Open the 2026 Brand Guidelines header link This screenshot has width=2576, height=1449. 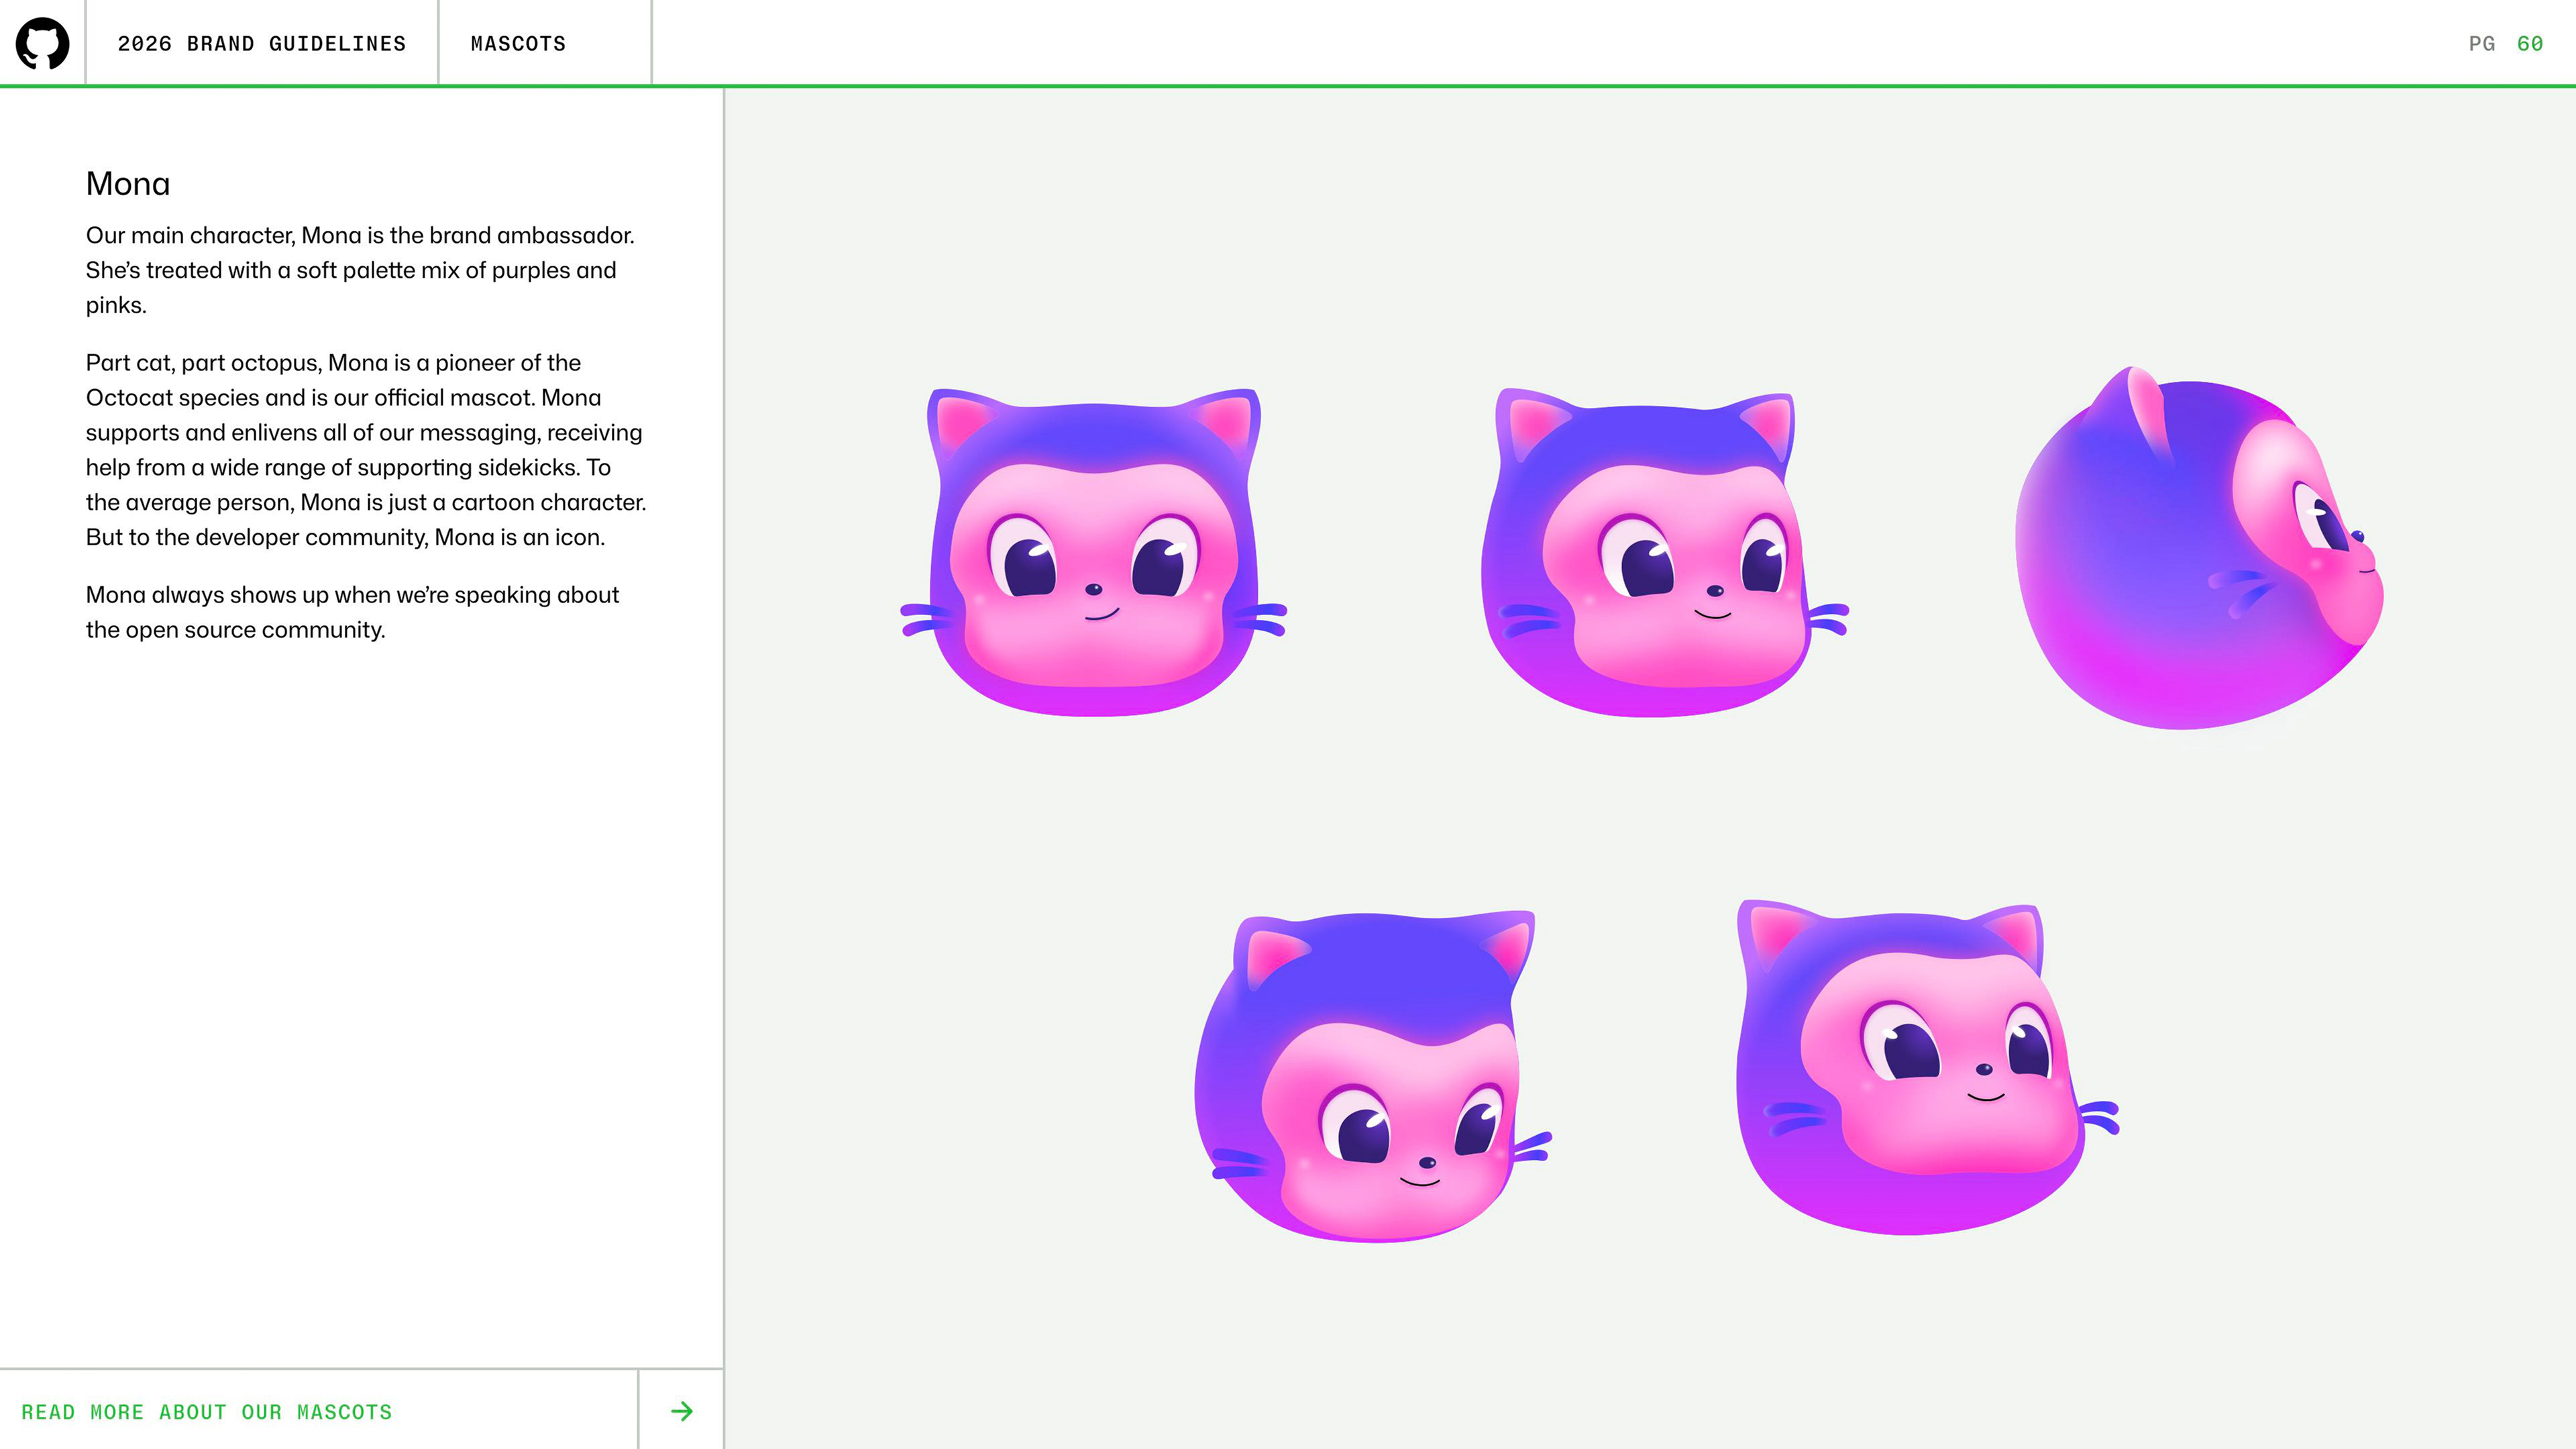[x=262, y=43]
